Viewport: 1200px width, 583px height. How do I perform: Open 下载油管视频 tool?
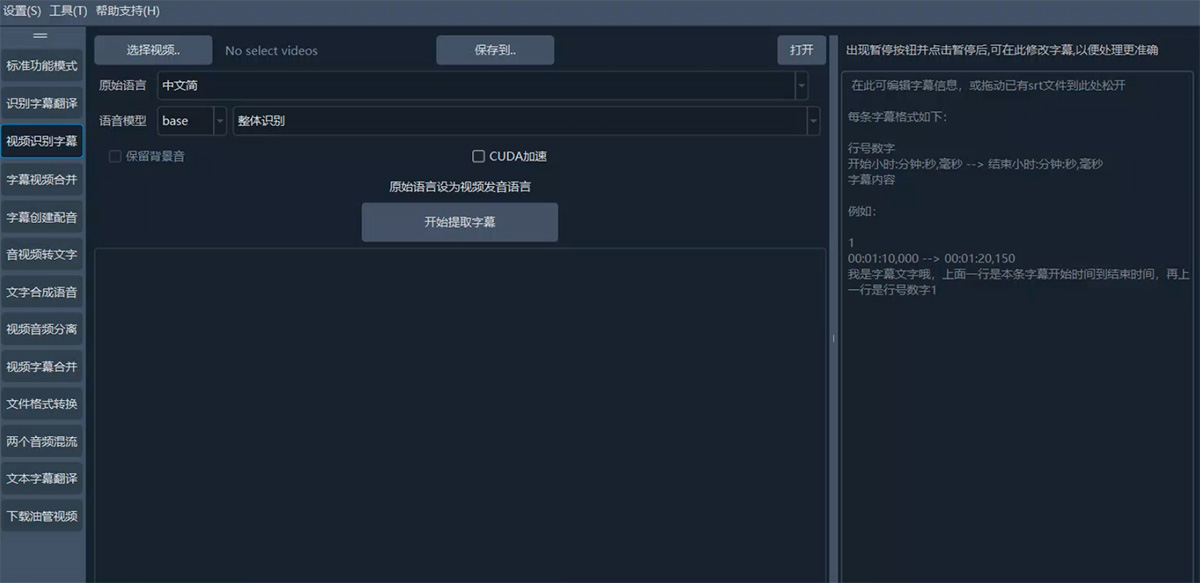[x=42, y=517]
